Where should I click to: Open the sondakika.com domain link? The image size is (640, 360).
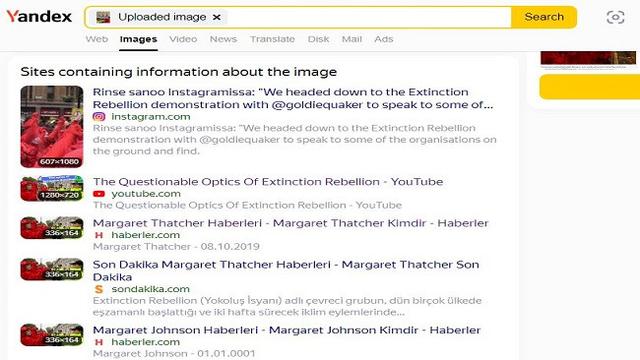(x=151, y=289)
